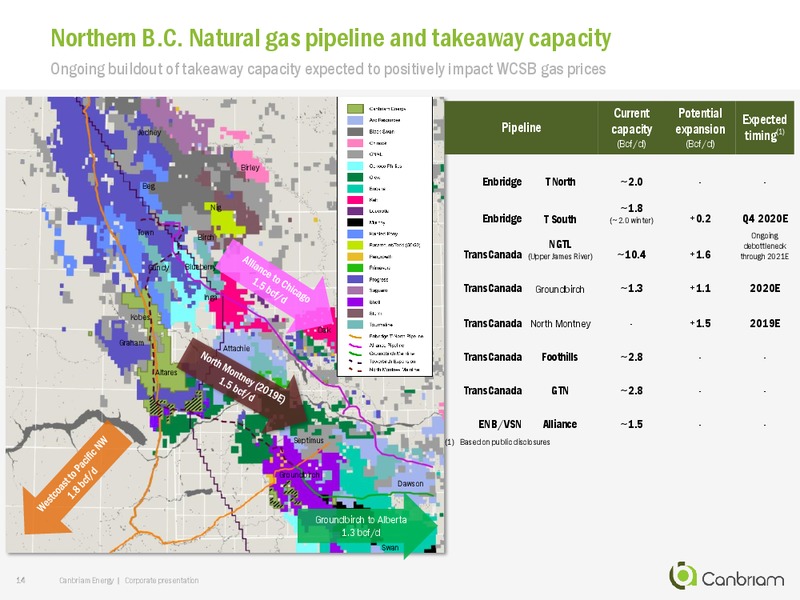This screenshot has height=600, width=800.
Task: Click the 'Graham' map label
Action: (132, 342)
